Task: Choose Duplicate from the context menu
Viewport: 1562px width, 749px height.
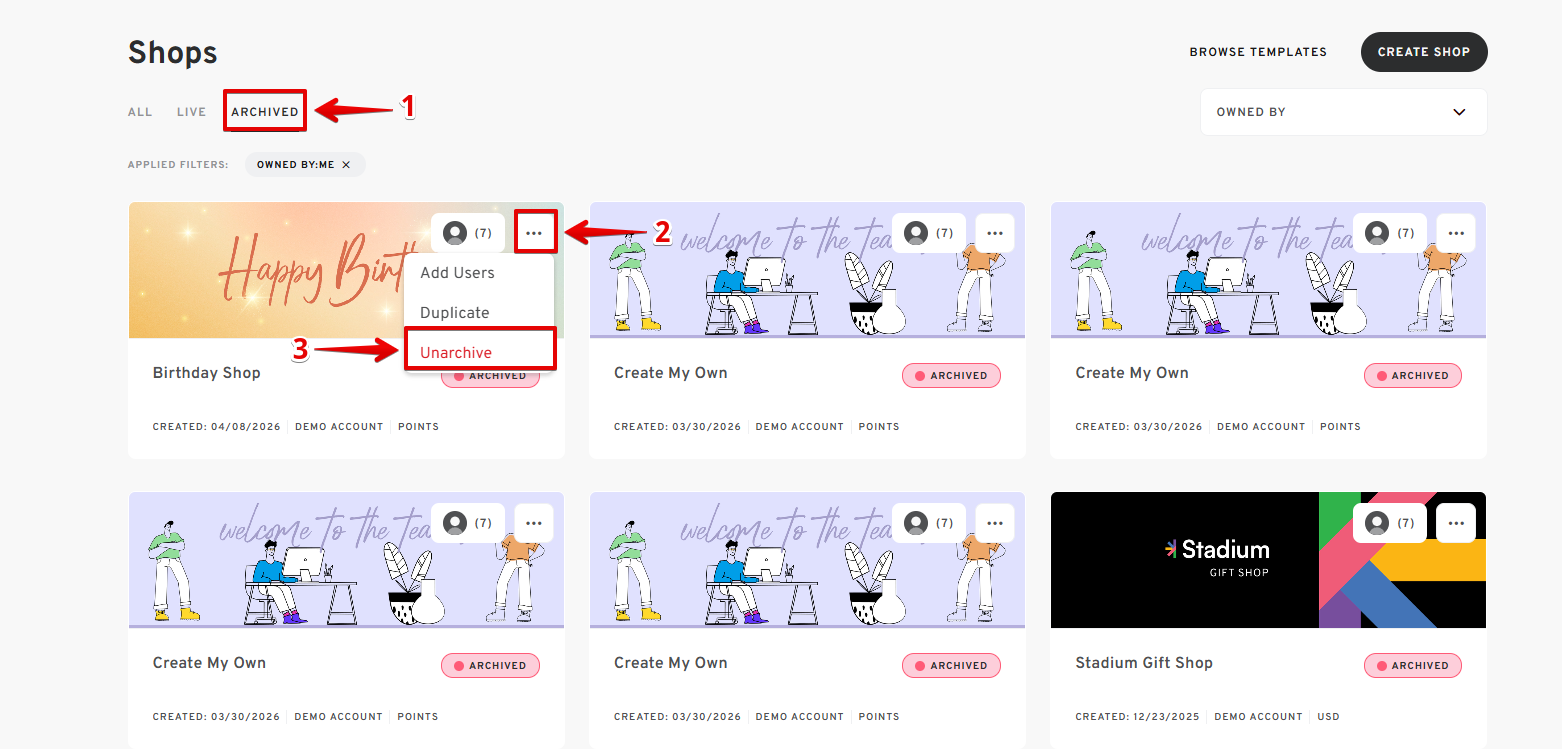Action: (454, 313)
